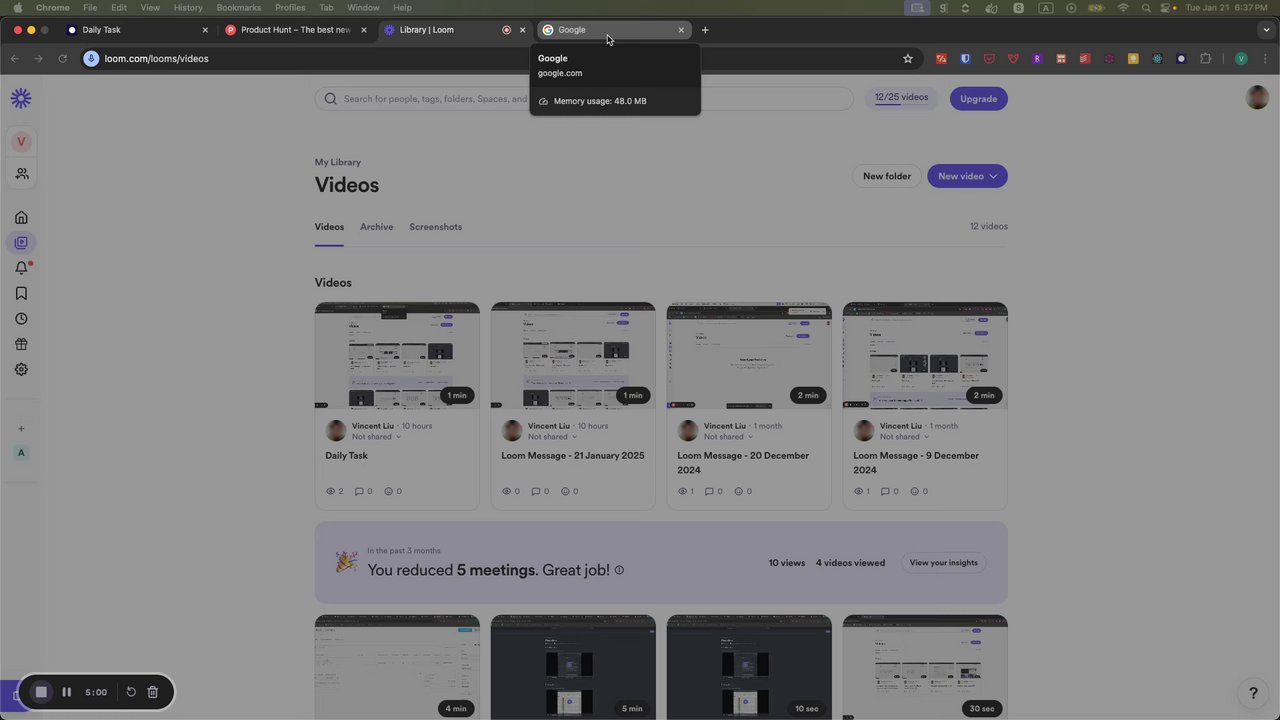The image size is (1280, 720).
Task: Click View your insights button
Action: tap(943, 563)
